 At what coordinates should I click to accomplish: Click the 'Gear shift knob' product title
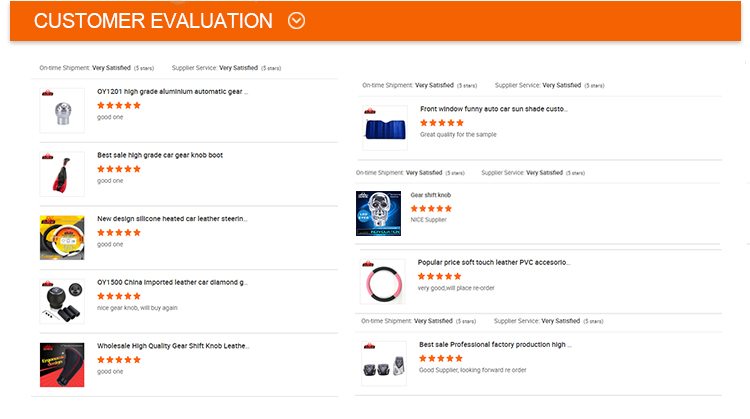431,195
